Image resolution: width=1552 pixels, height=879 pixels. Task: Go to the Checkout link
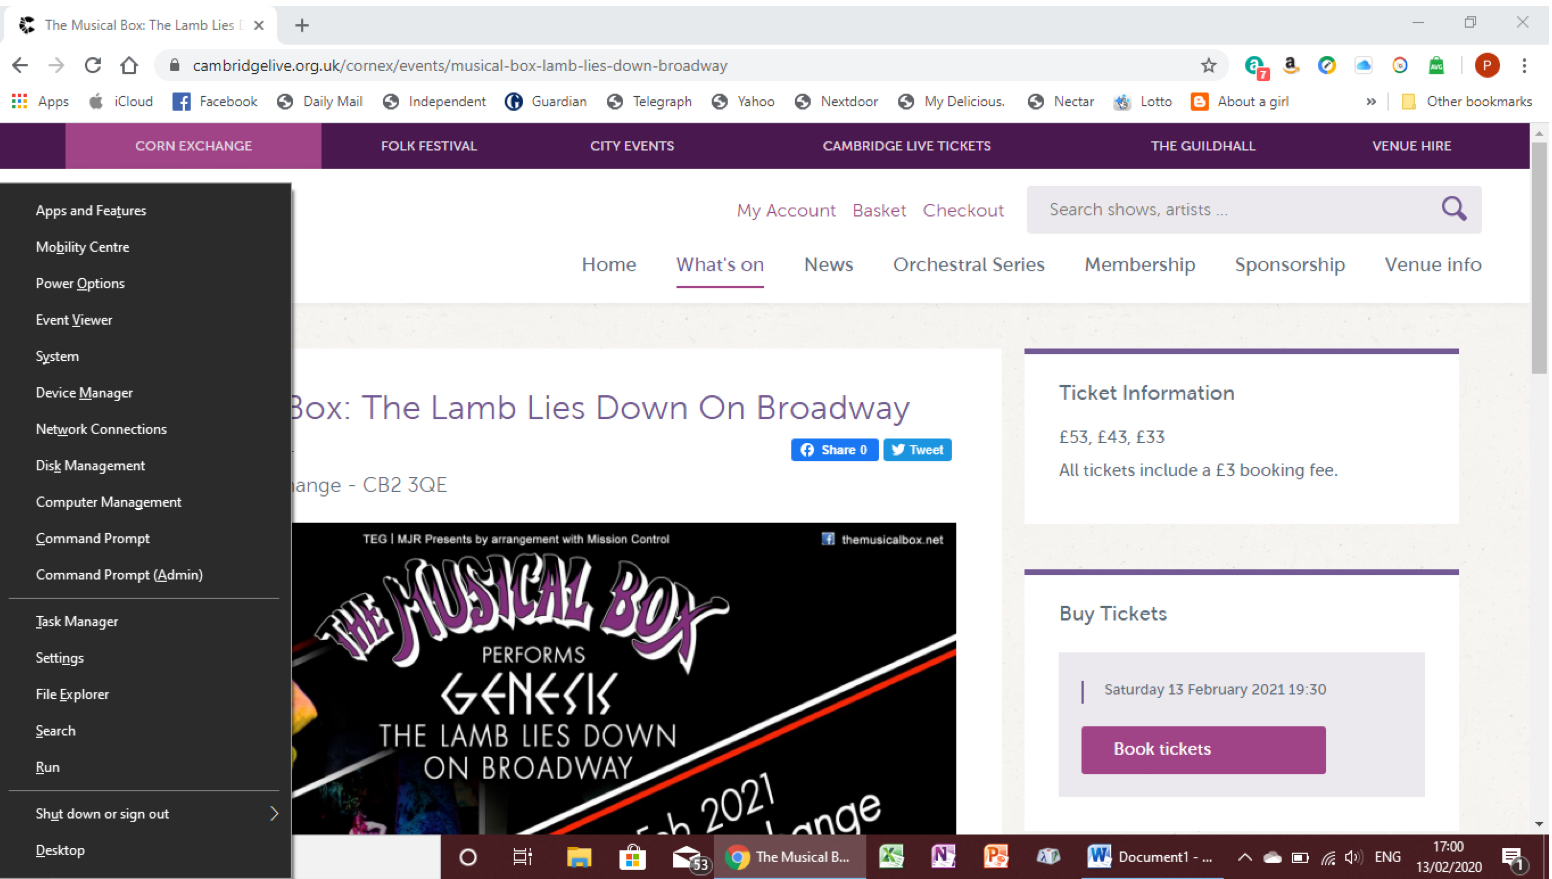963,210
